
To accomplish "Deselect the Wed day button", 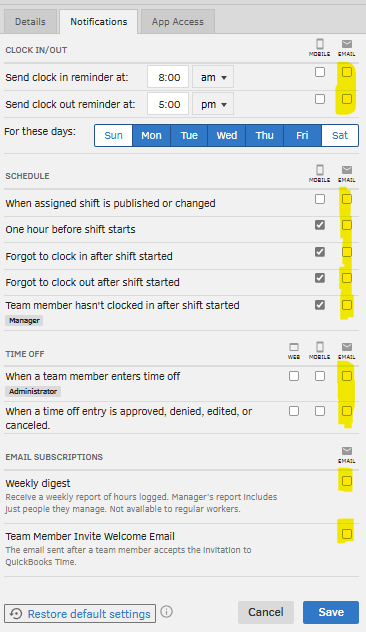I will click(227, 135).
